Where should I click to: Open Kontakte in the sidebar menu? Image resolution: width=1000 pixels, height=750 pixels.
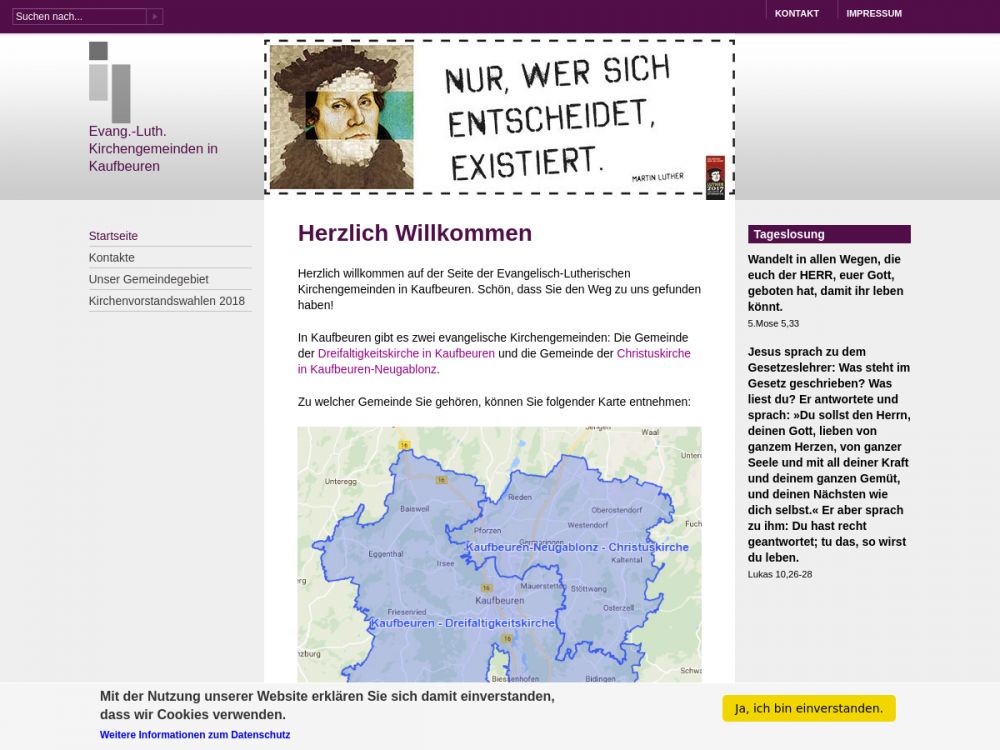pyautogui.click(x=111, y=258)
